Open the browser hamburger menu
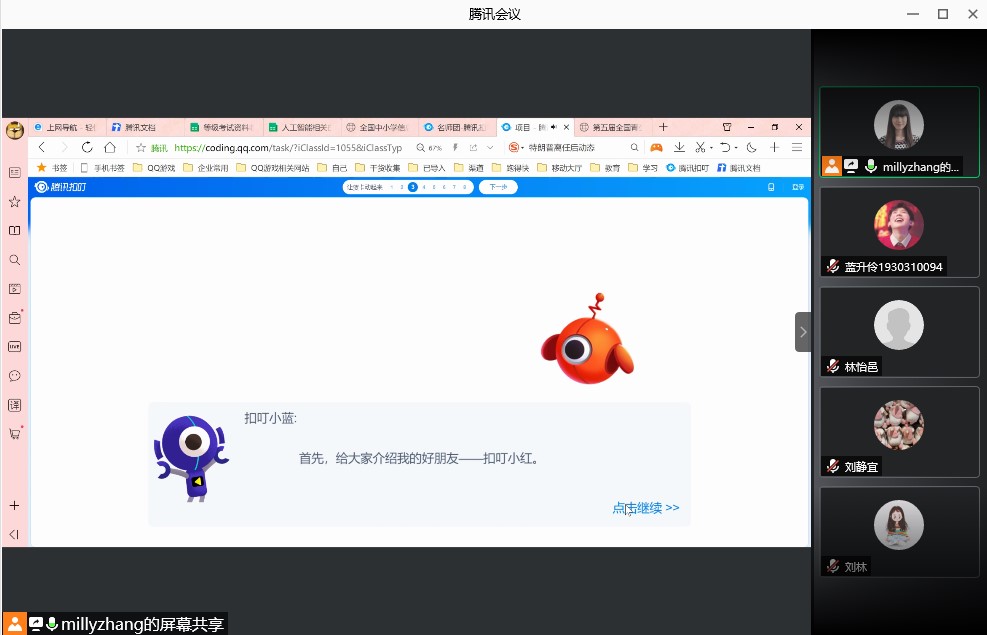 797,147
